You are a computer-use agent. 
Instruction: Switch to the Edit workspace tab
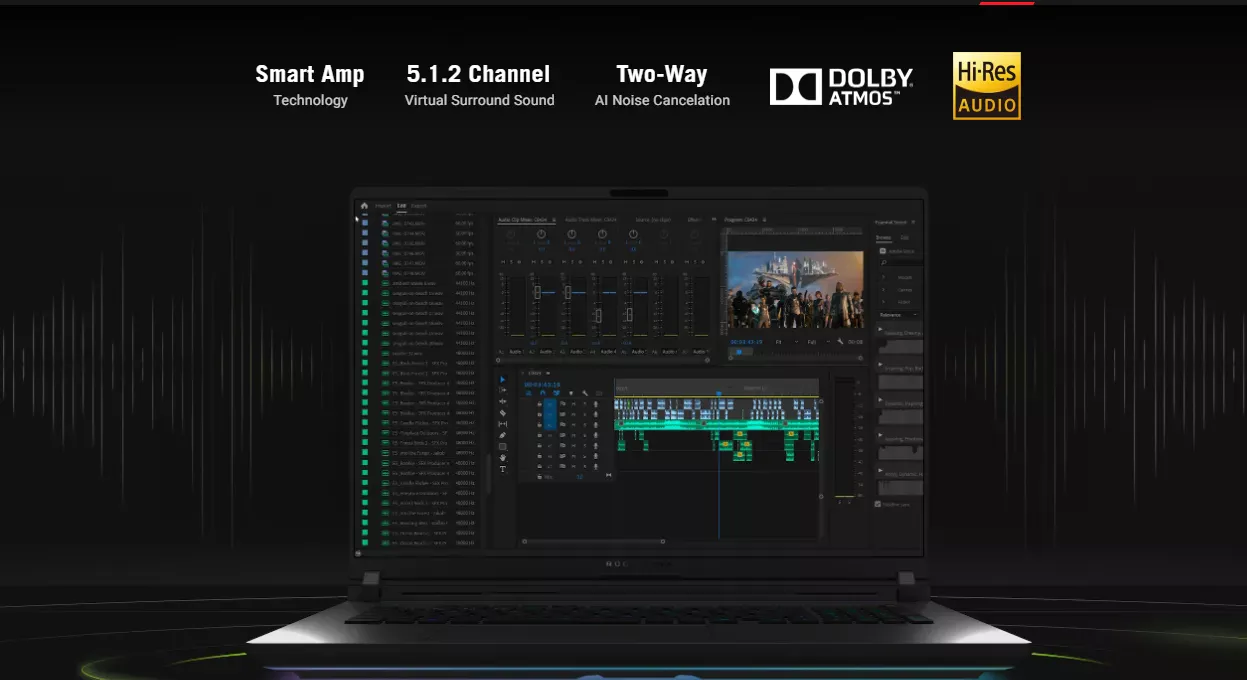402,206
